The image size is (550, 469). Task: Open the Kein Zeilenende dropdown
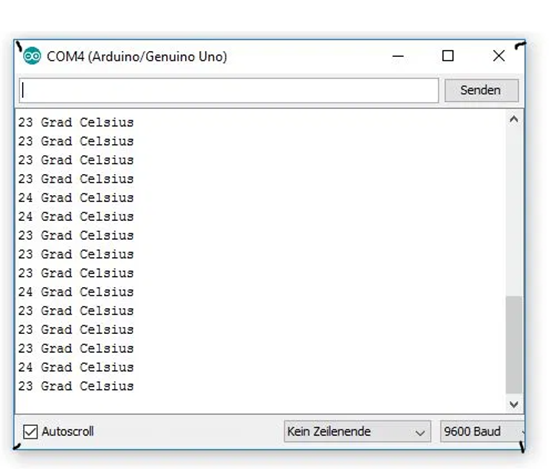[x=357, y=431]
